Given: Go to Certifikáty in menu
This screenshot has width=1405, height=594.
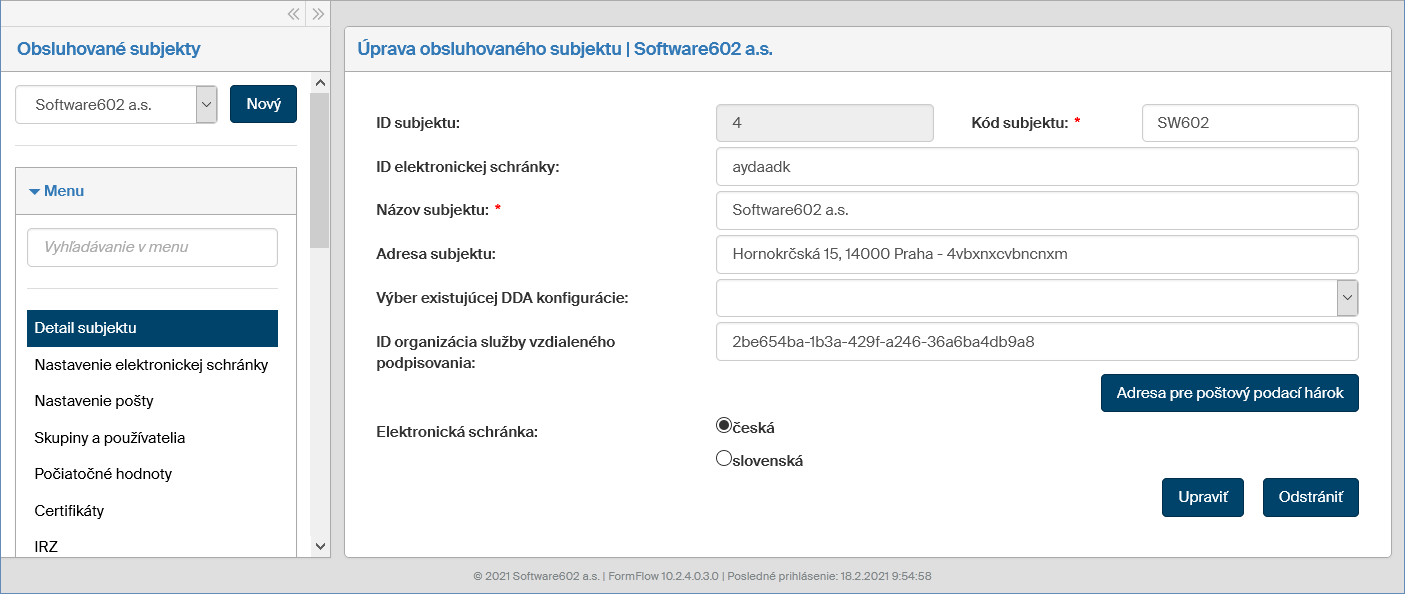Looking at the screenshot, I should click(x=69, y=511).
